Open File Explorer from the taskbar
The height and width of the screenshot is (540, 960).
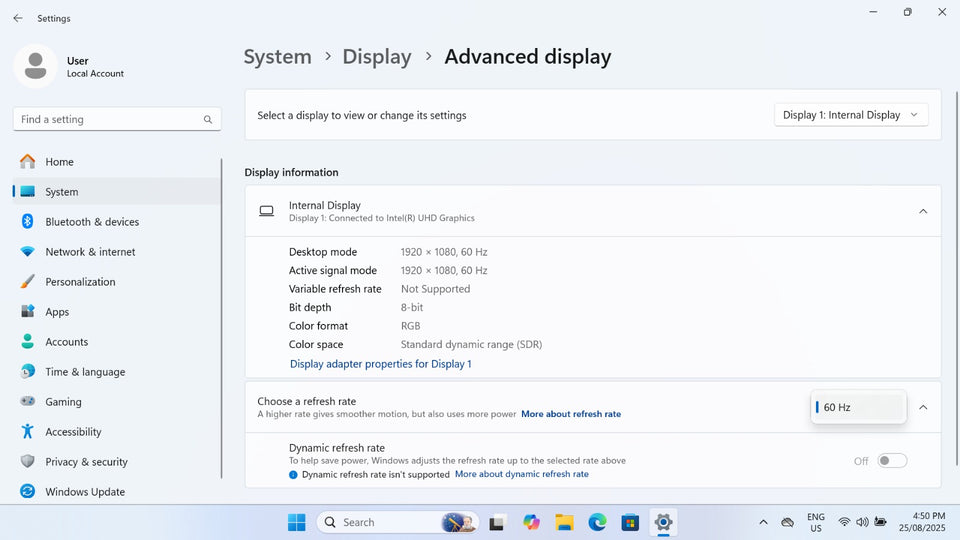(564, 522)
